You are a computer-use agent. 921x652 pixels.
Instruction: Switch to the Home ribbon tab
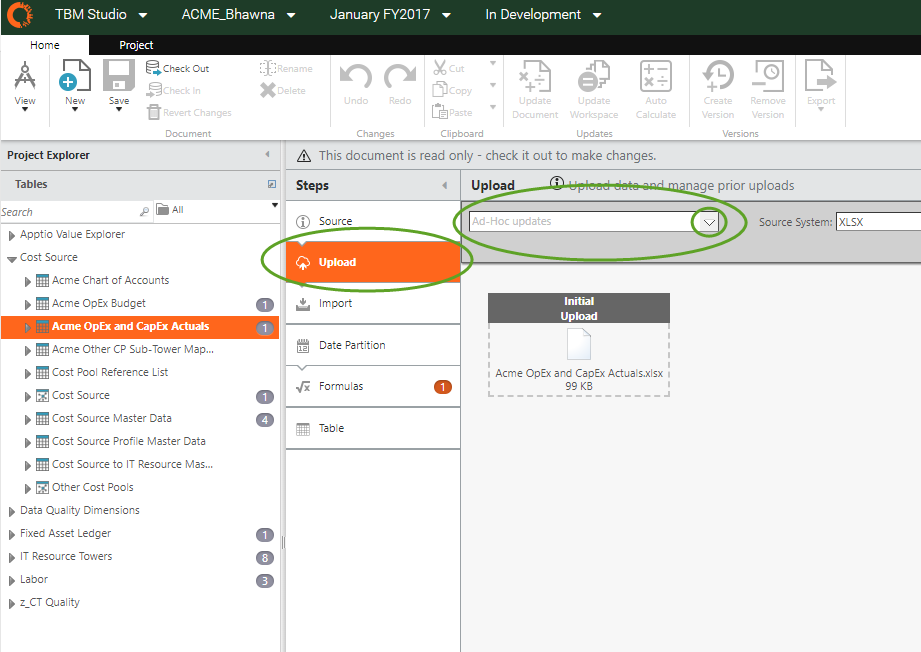point(45,45)
